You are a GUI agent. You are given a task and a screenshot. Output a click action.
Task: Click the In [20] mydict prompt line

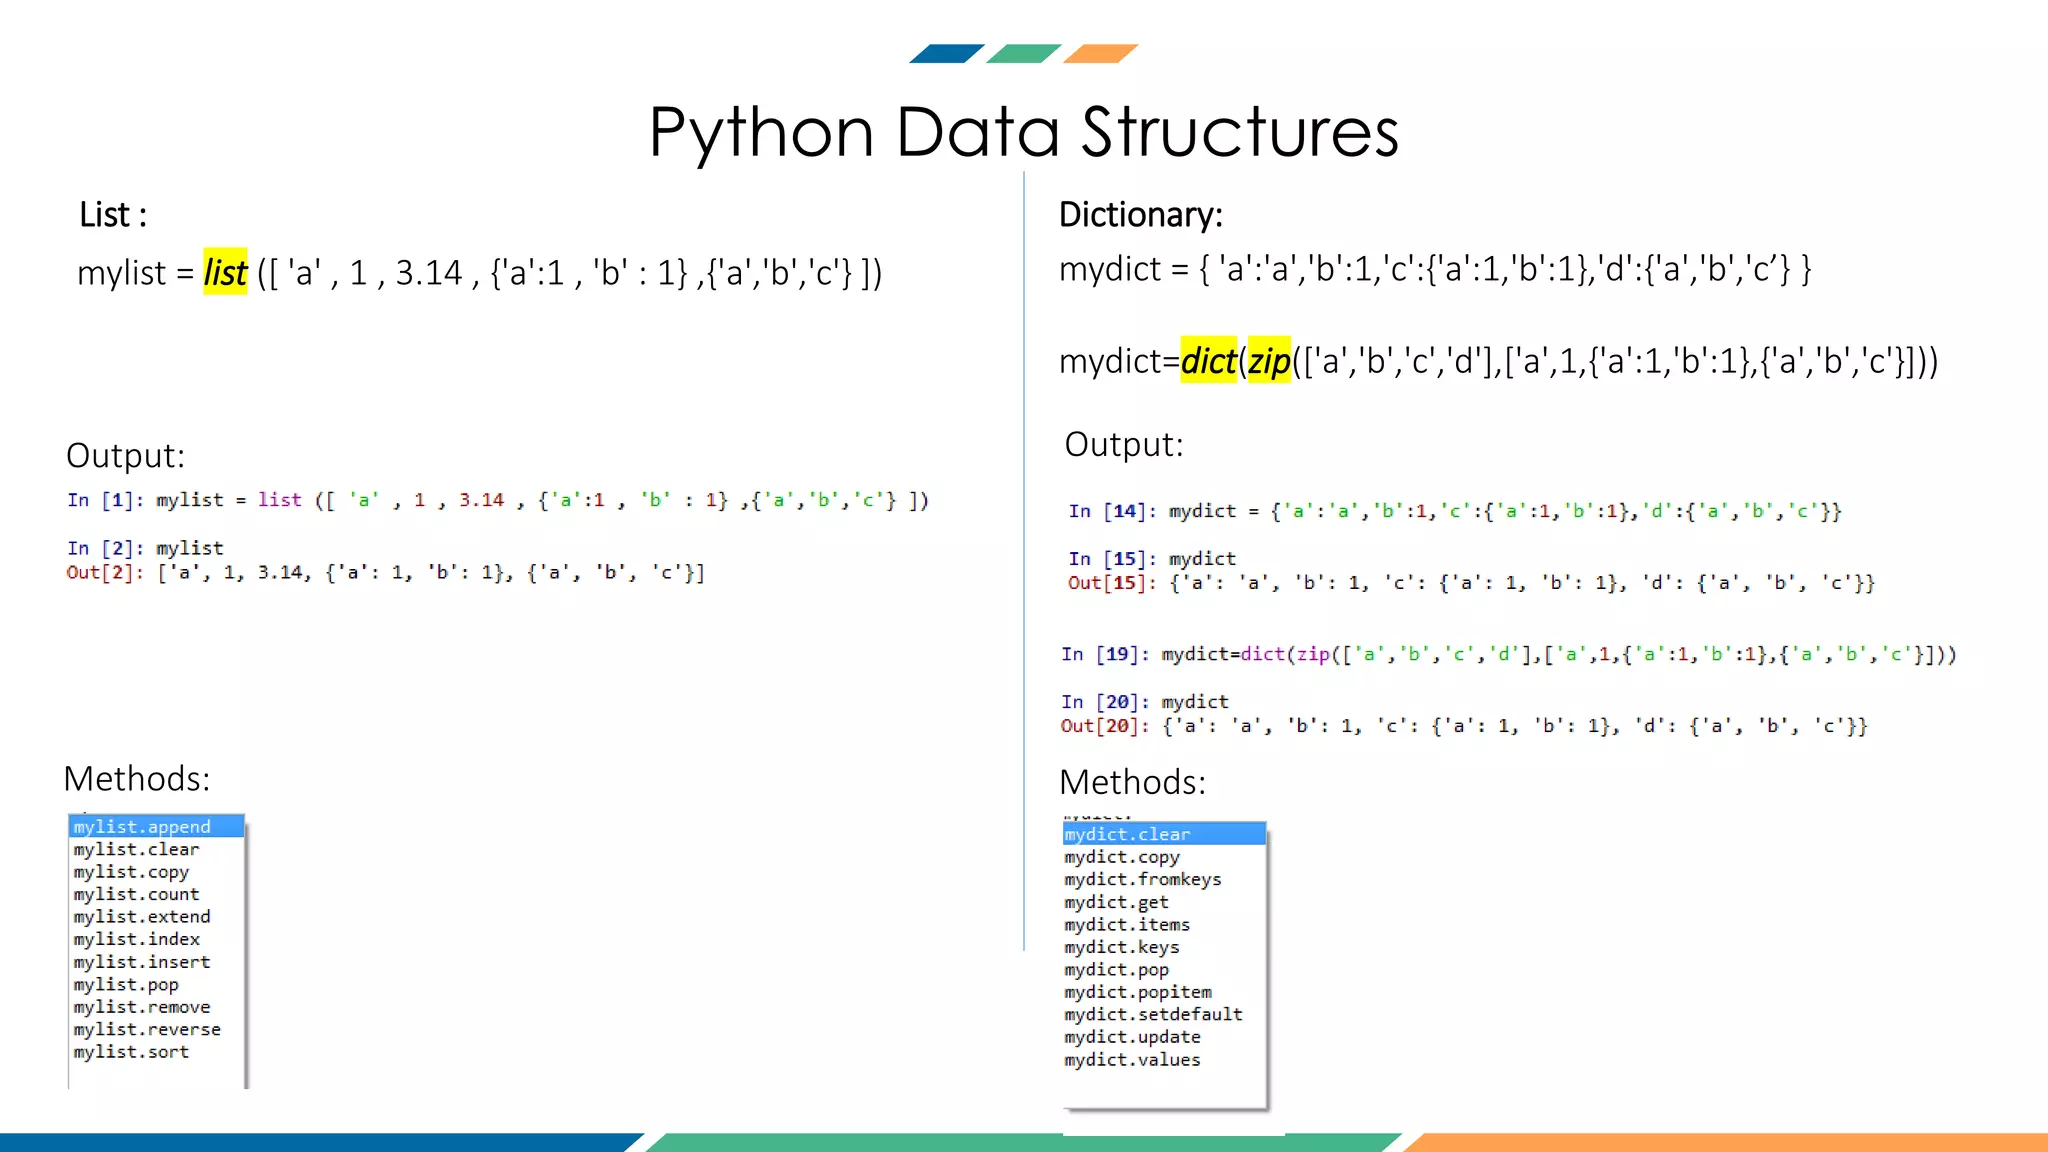point(1145,702)
